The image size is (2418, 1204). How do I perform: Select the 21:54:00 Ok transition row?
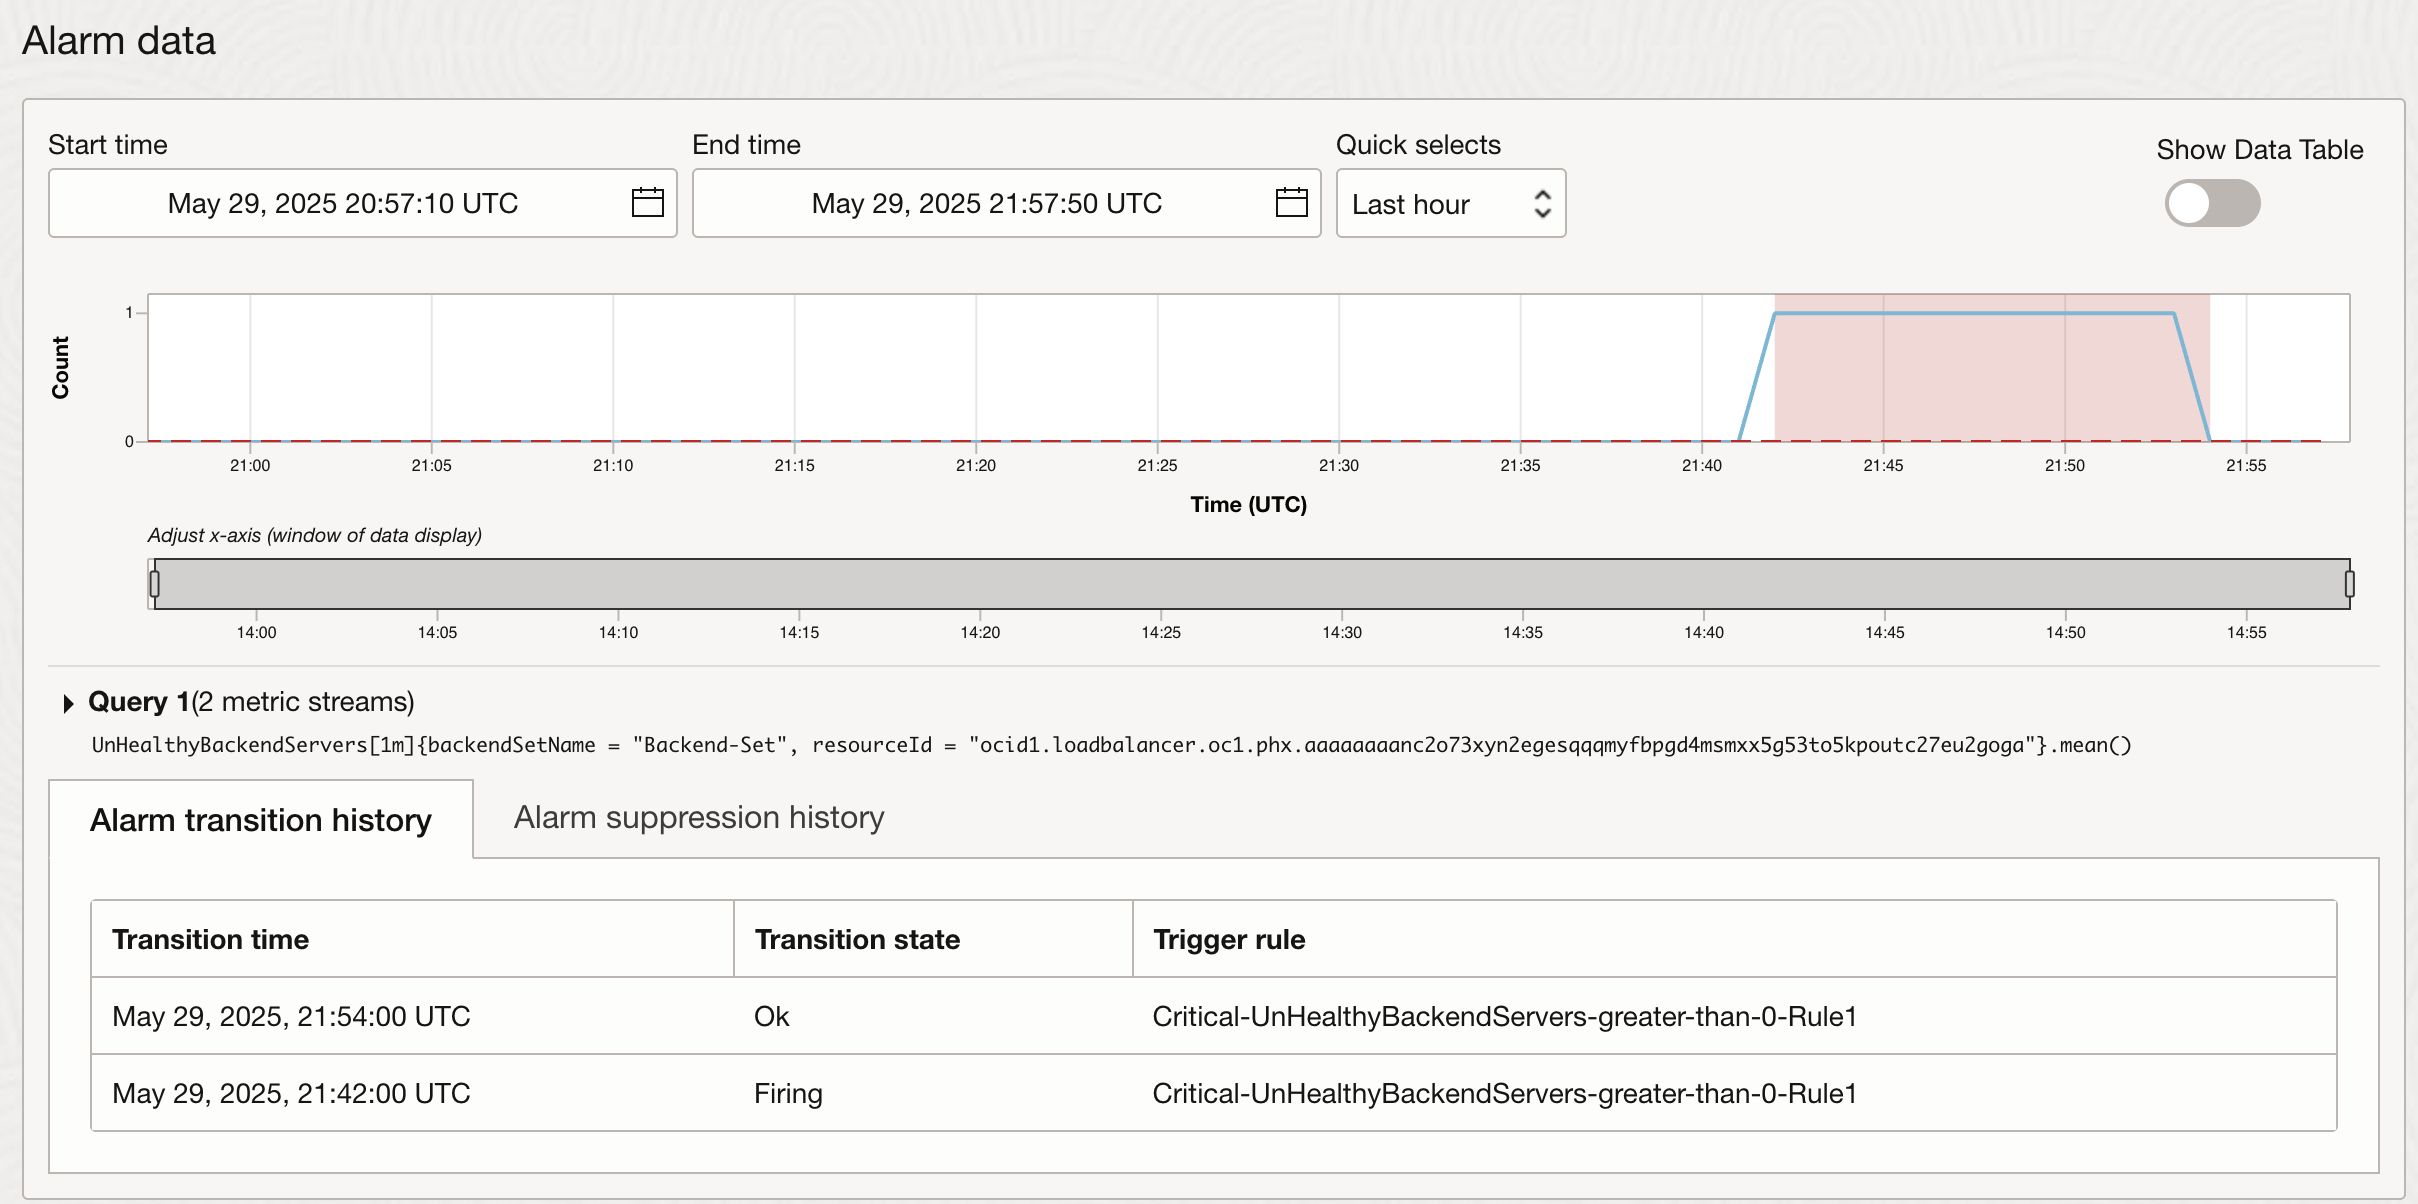click(x=291, y=1017)
